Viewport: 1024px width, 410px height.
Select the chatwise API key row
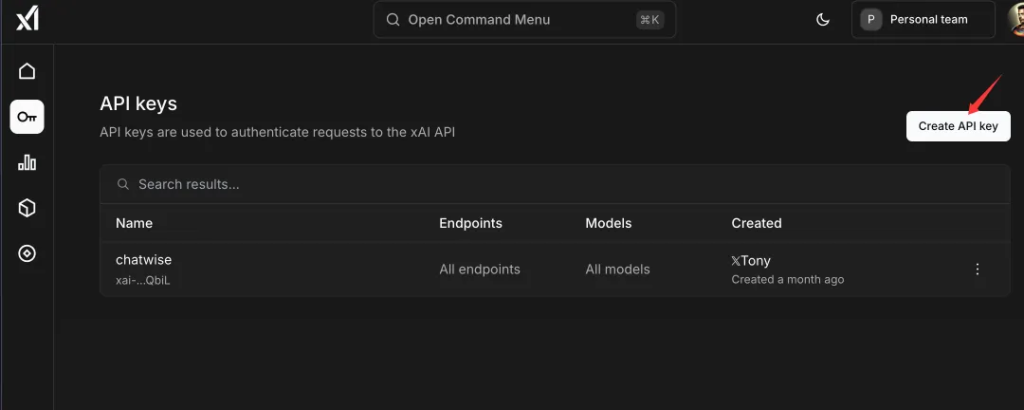tap(555, 269)
